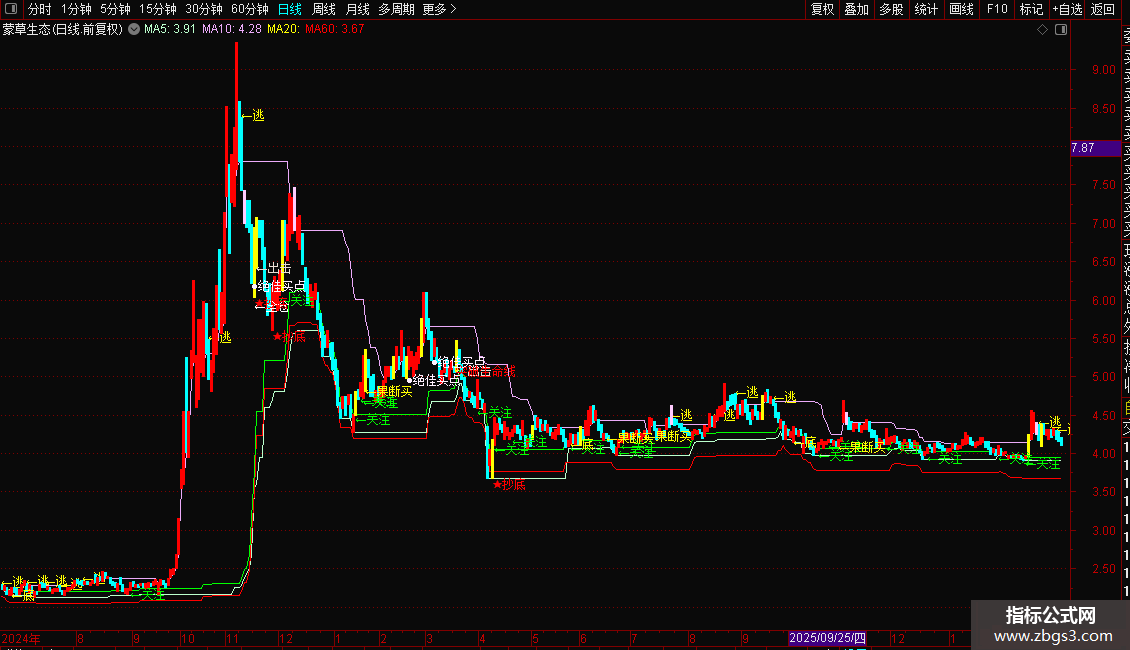The width and height of the screenshot is (1130, 650).
Task: Click the ←逃 signal at the price peak
Action: tap(253, 115)
